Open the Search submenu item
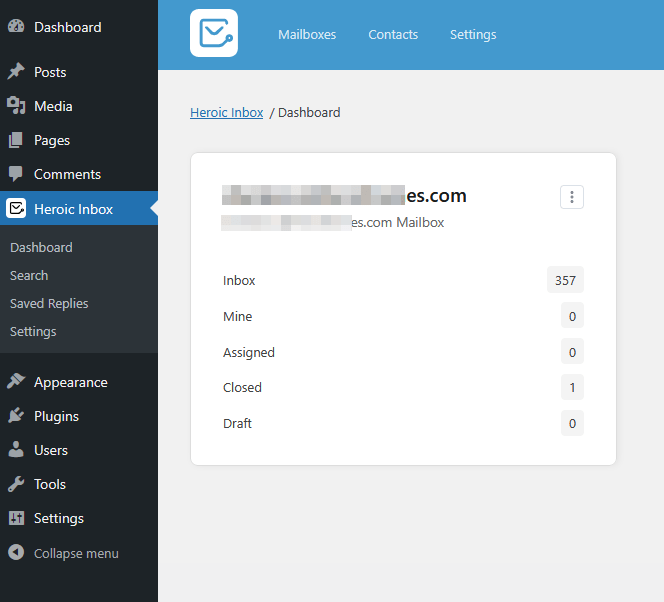 (x=29, y=276)
